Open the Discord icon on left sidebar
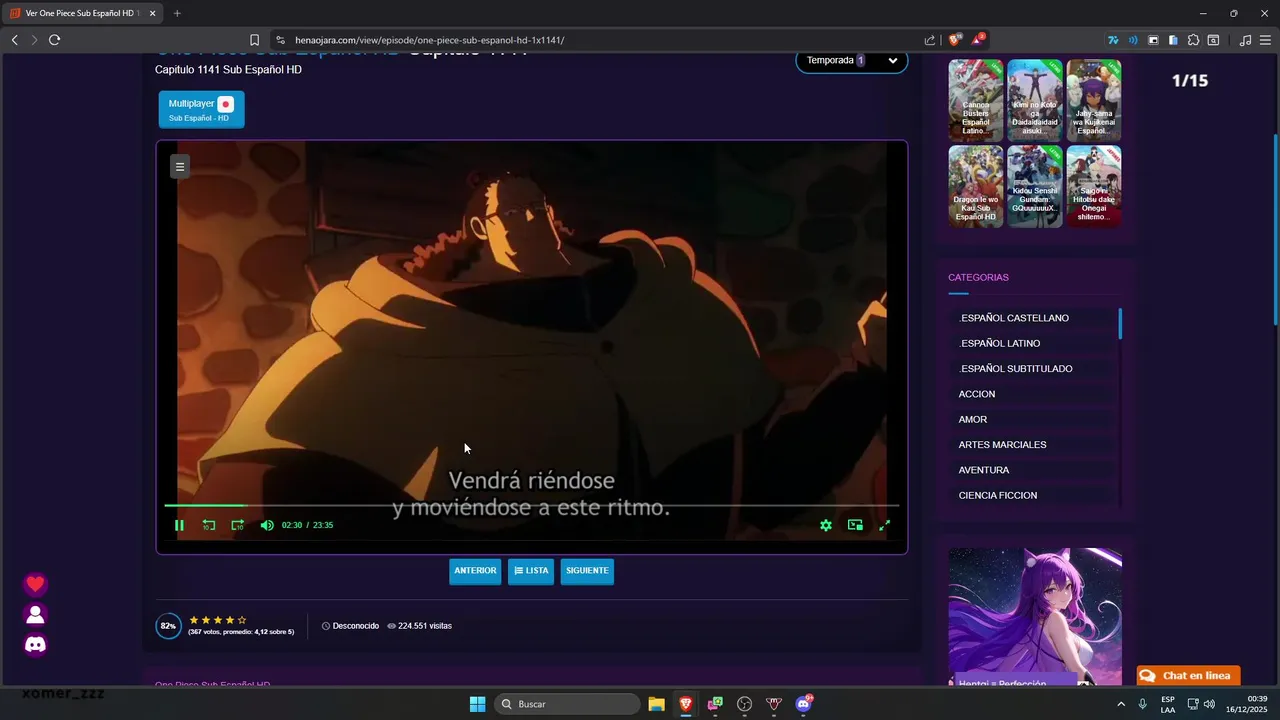The image size is (1280, 720). (x=35, y=645)
